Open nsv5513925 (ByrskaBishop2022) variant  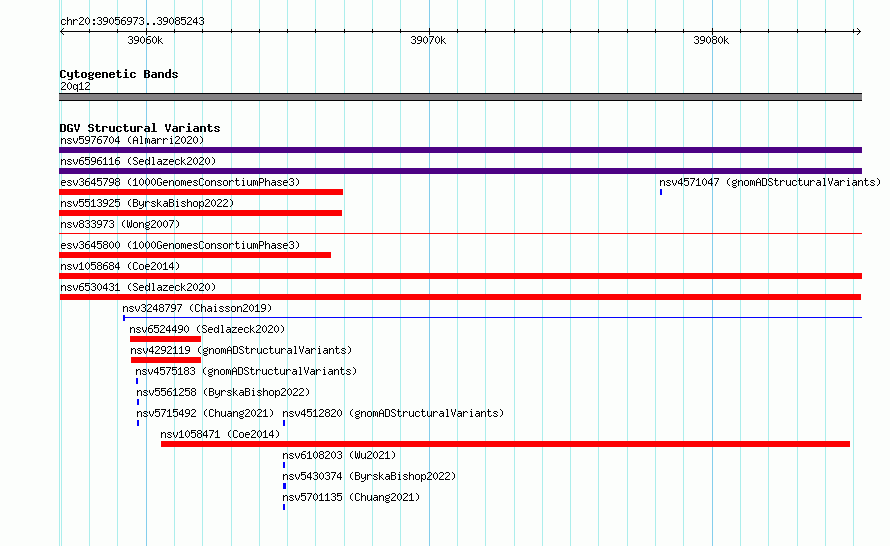coord(147,203)
